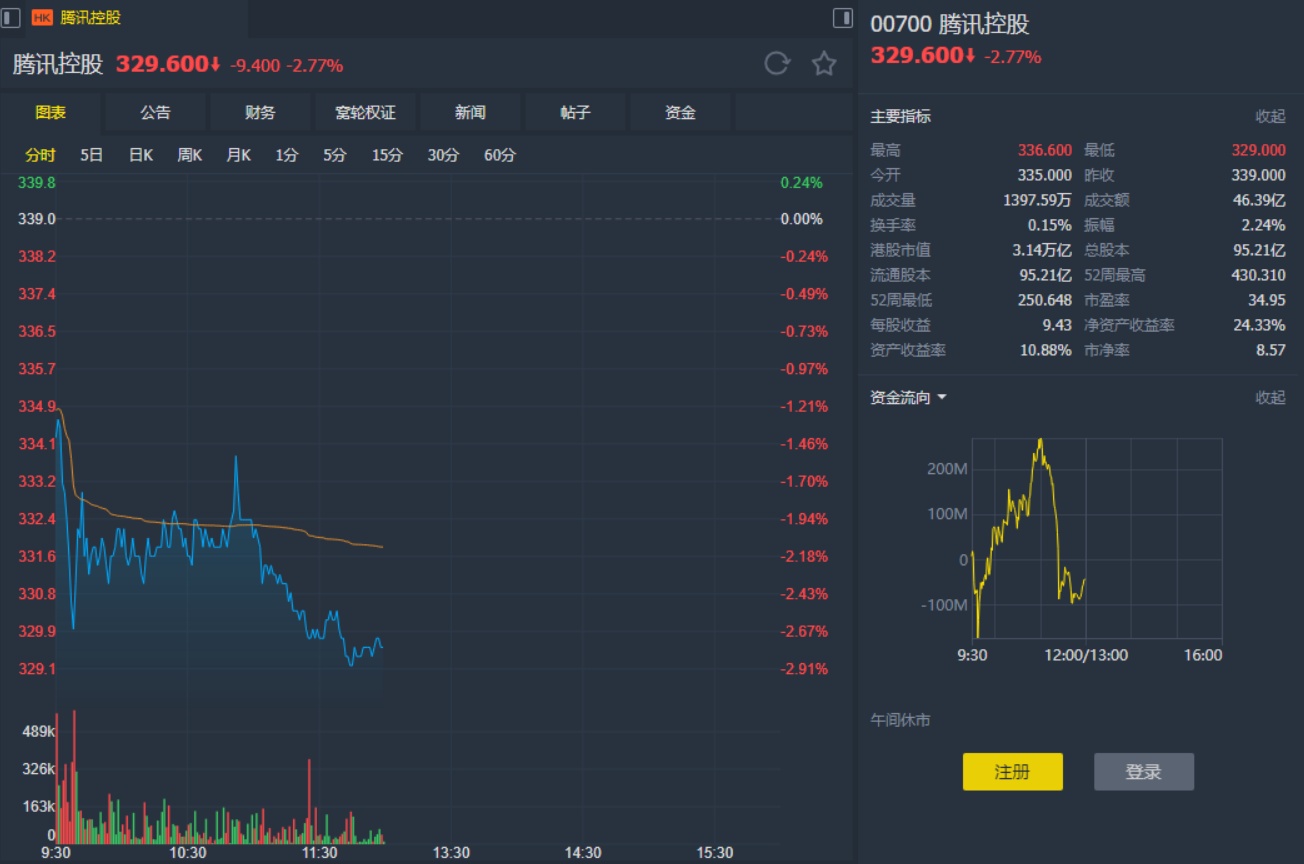This screenshot has height=864, width=1304.
Task: Click the 市盈率 value 34.95
Action: click(x=1267, y=300)
